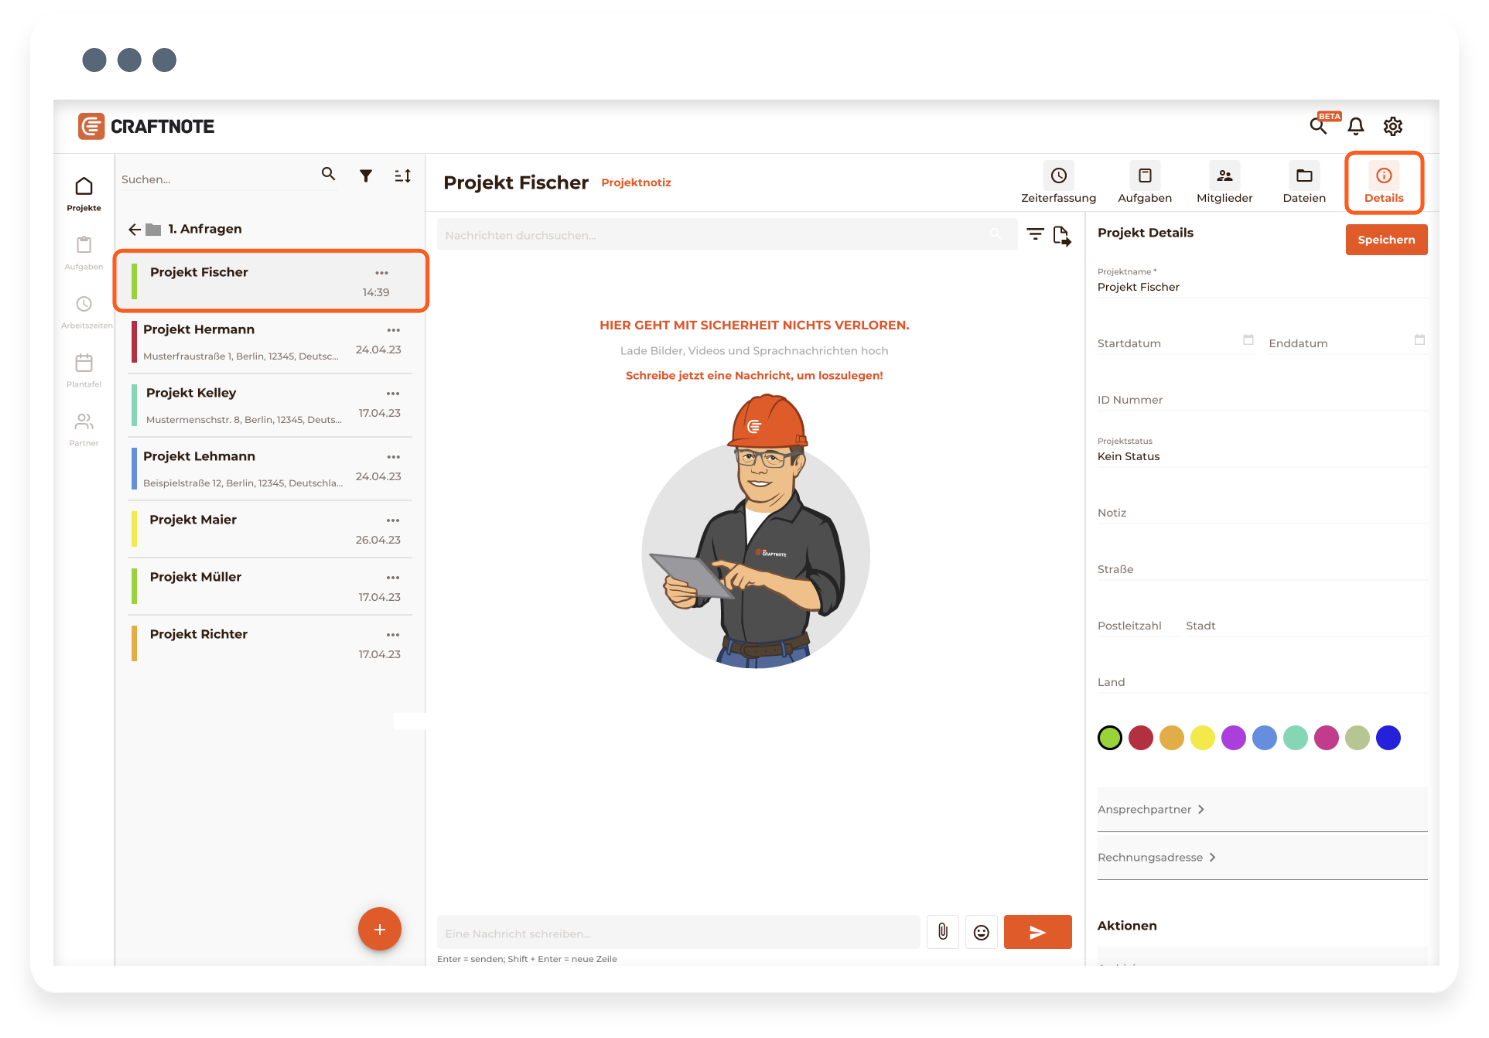
Task: Switch to Details tab
Action: [1384, 183]
